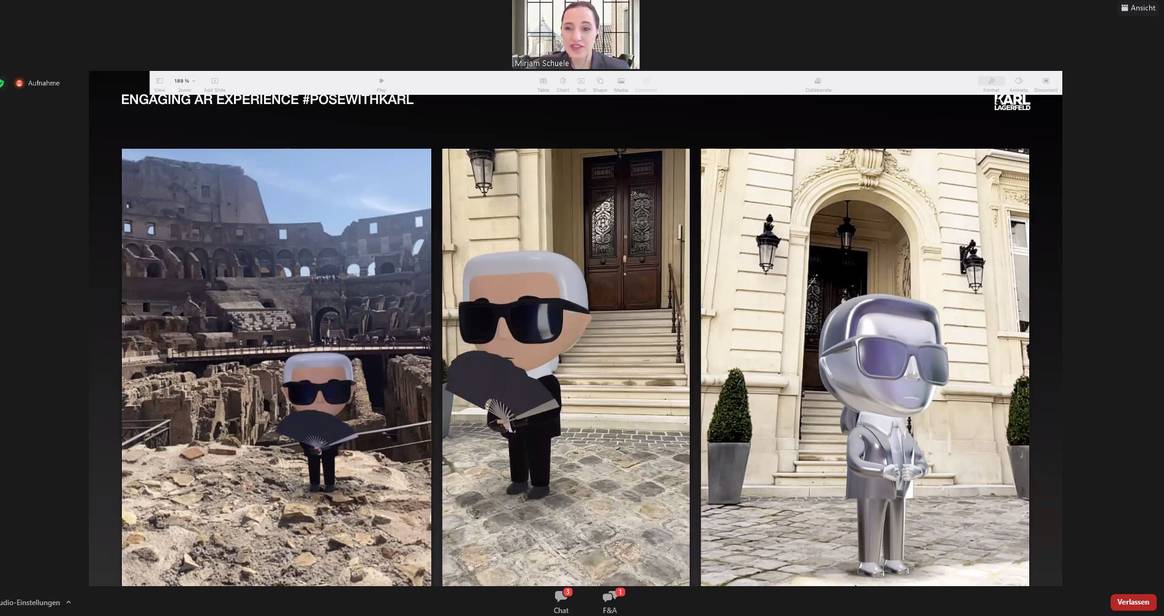Insert a Table from the toolbar

[x=543, y=84]
